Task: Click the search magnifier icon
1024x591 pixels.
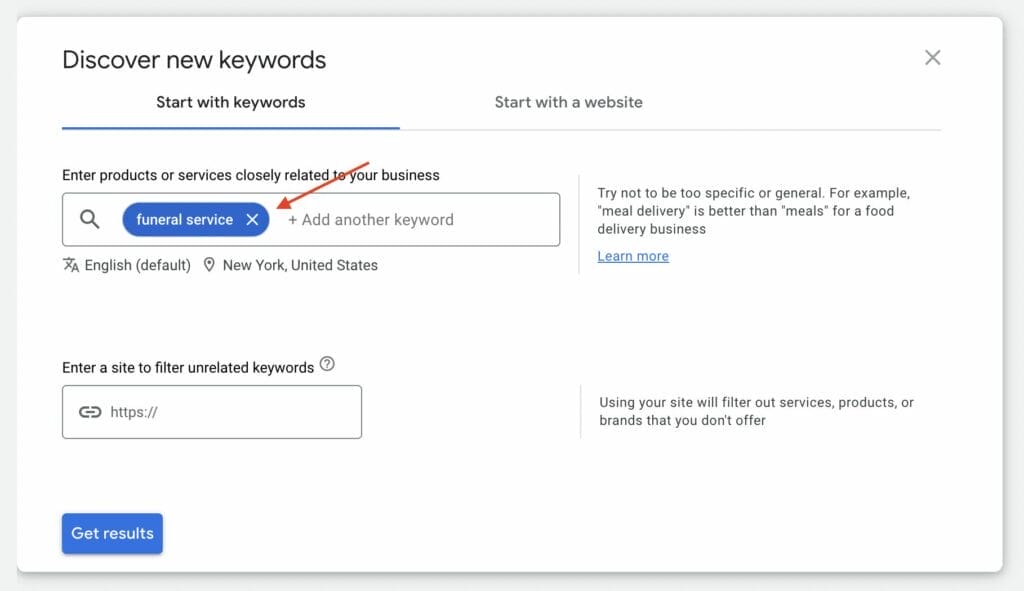Action: coord(89,219)
